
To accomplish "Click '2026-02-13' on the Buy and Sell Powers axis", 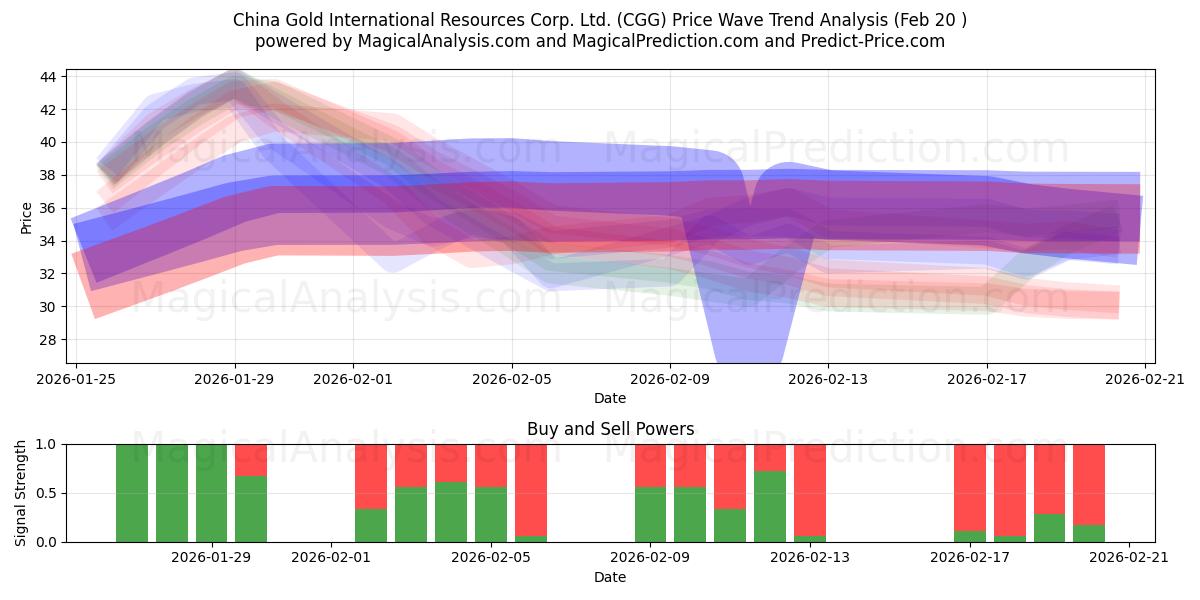I will [809, 557].
